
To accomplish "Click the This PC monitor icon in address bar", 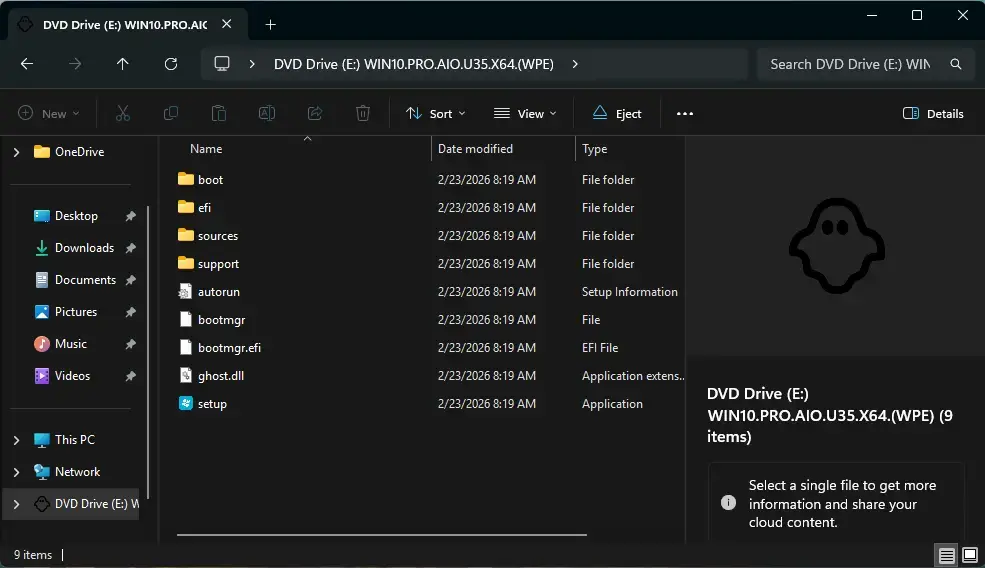I will click(x=222, y=63).
